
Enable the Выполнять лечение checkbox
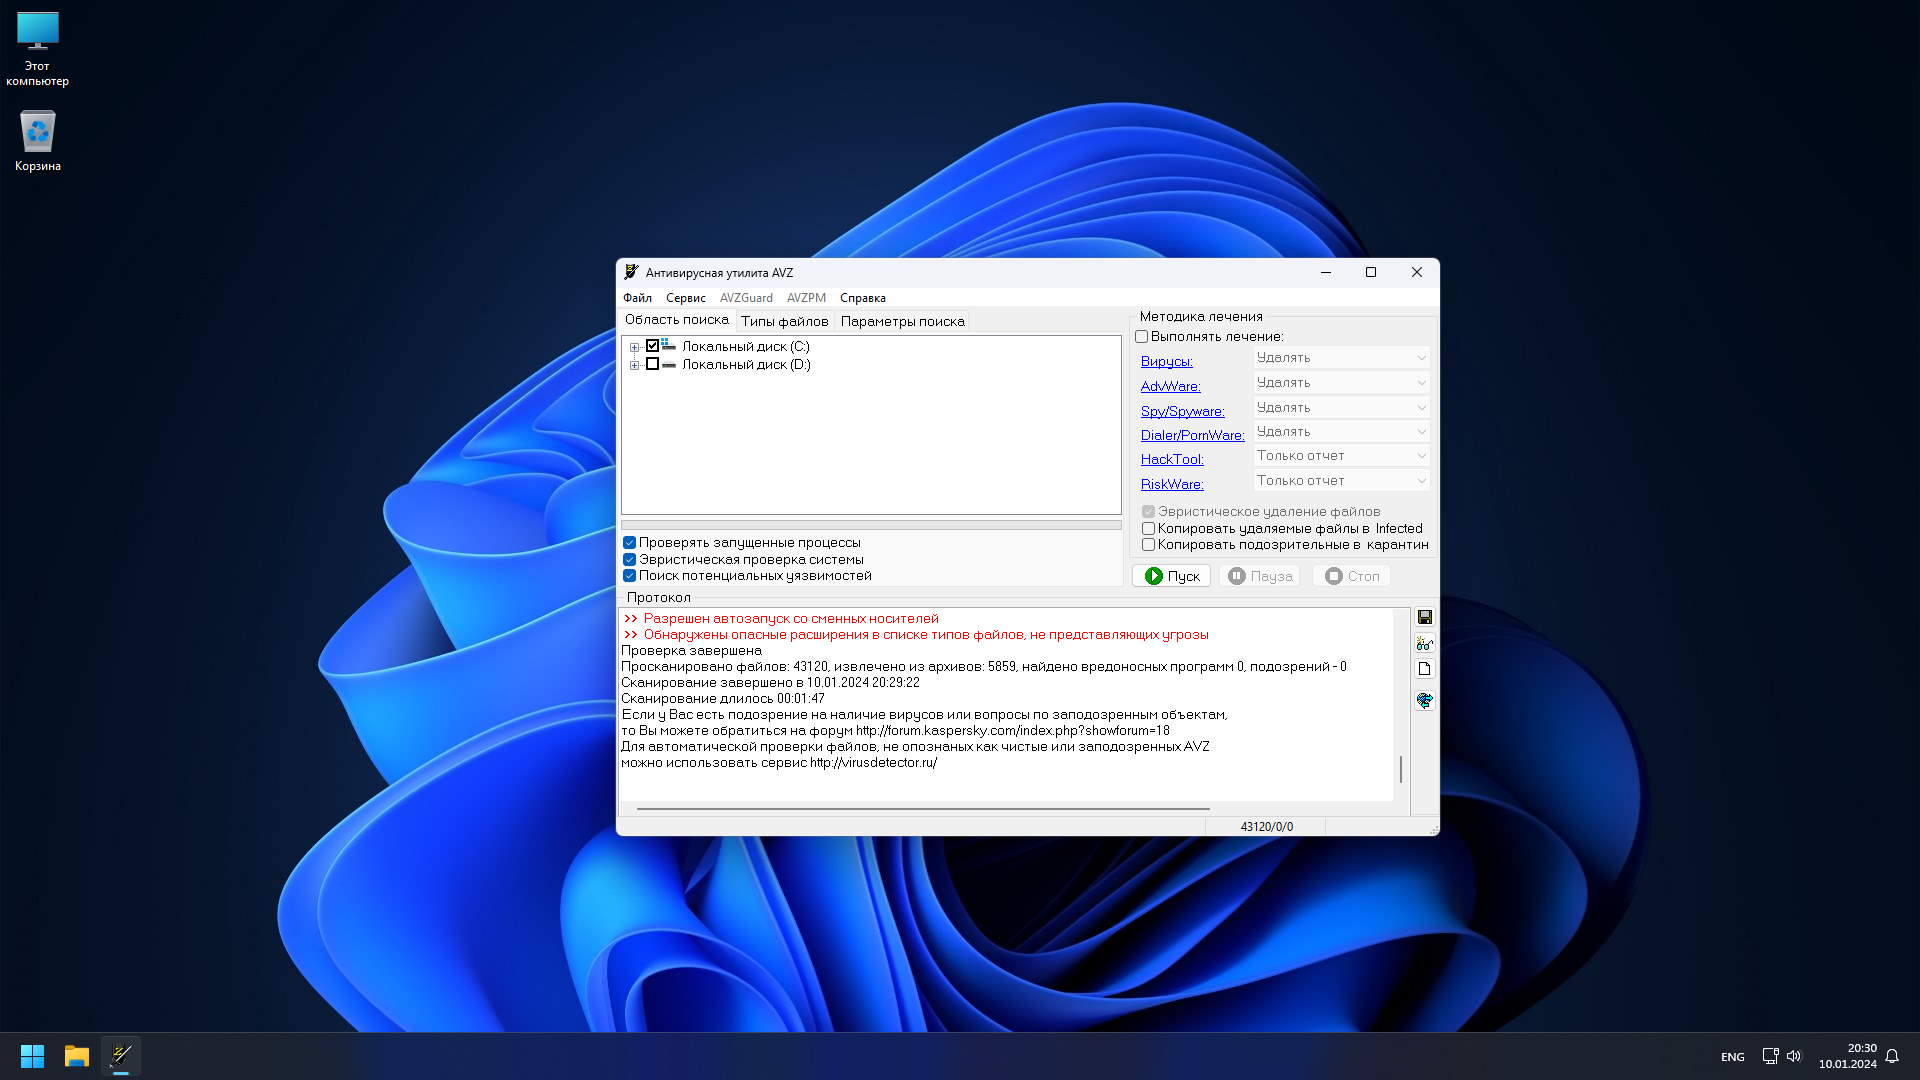tap(1141, 337)
